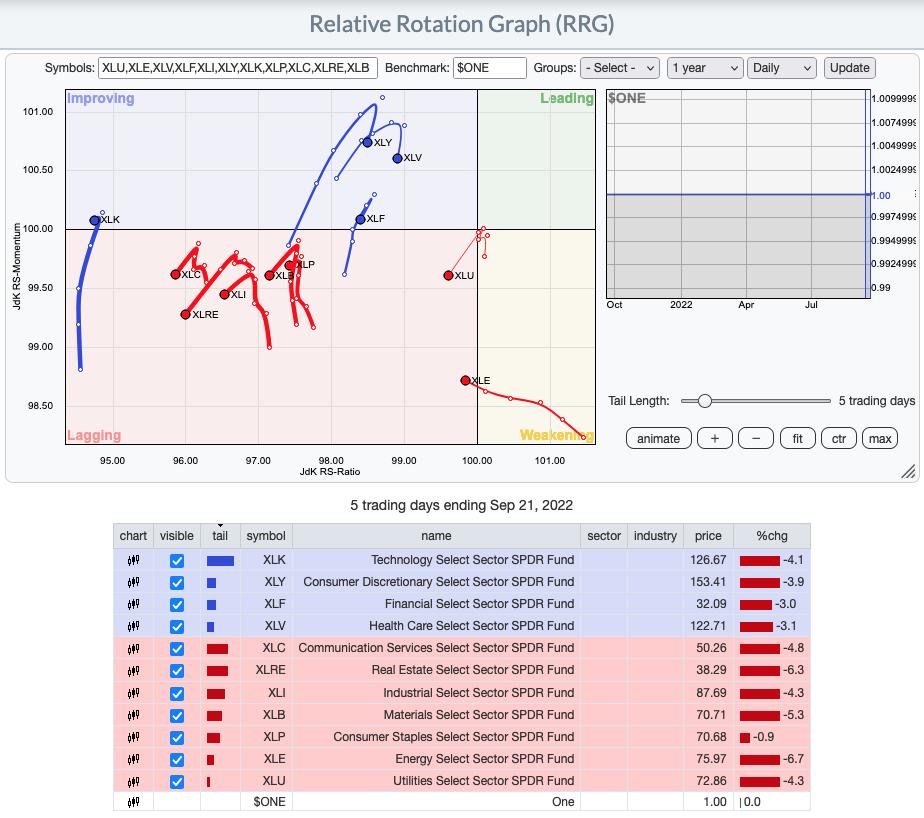The width and height of the screenshot is (924, 818).
Task: Click the Benchmark input field
Action: coord(490,68)
